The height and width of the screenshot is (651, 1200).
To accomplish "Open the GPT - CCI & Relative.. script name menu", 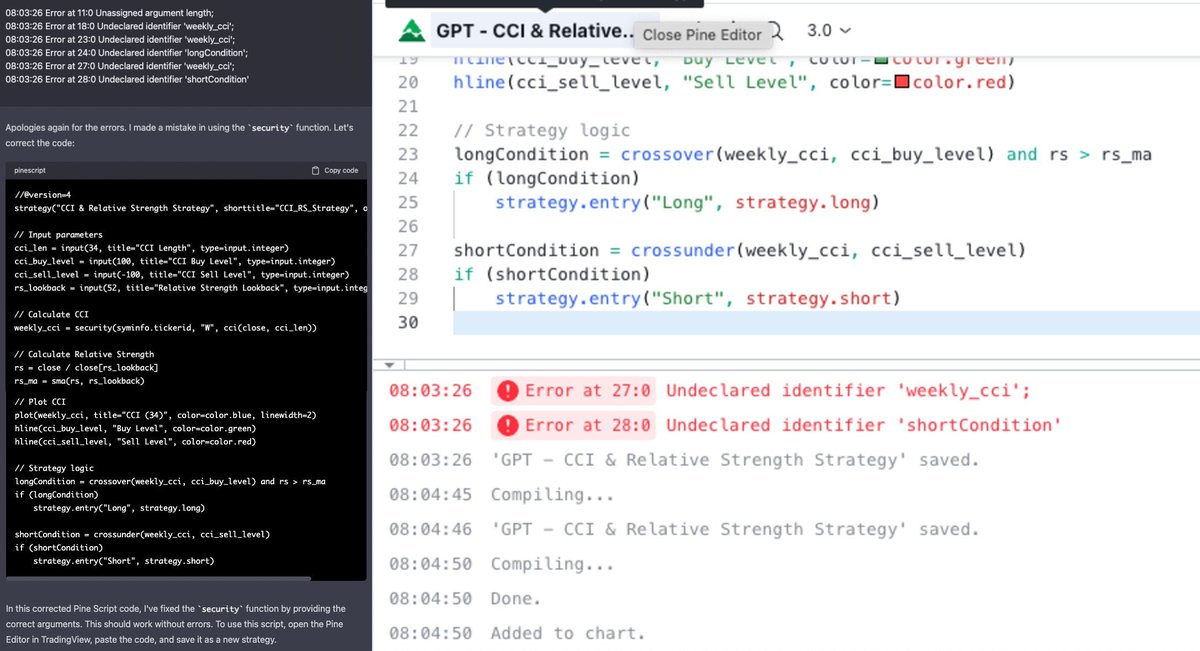I will click(x=534, y=32).
